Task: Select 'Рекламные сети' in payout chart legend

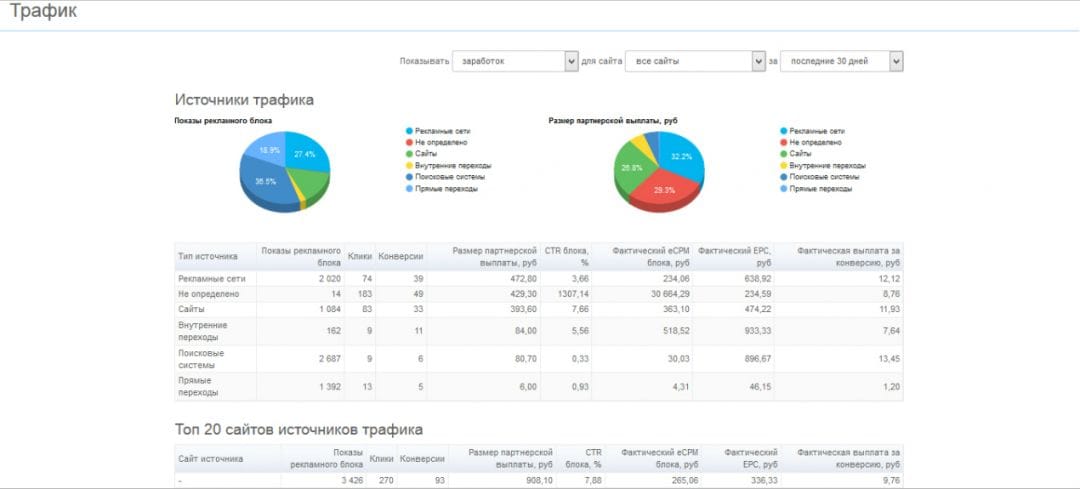Action: tap(817, 131)
